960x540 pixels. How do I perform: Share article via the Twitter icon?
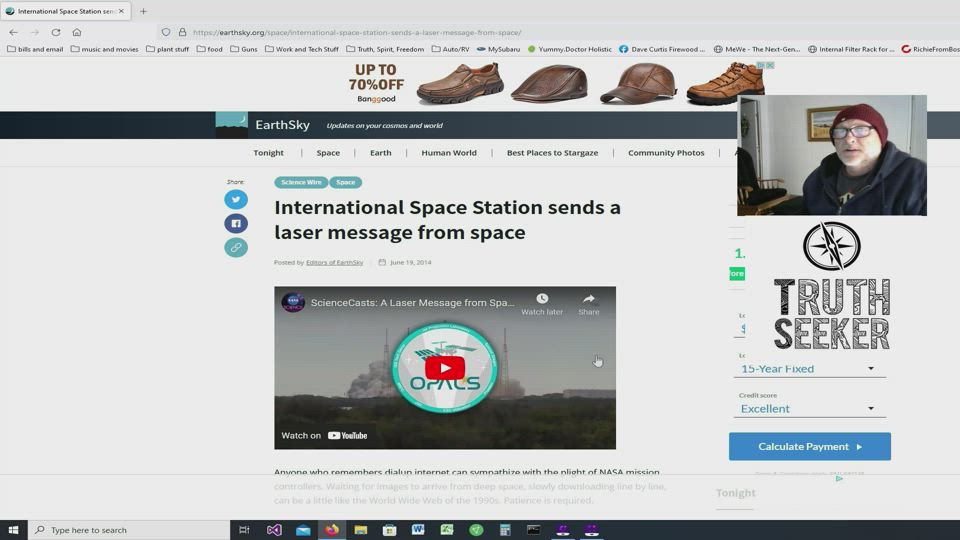236,199
